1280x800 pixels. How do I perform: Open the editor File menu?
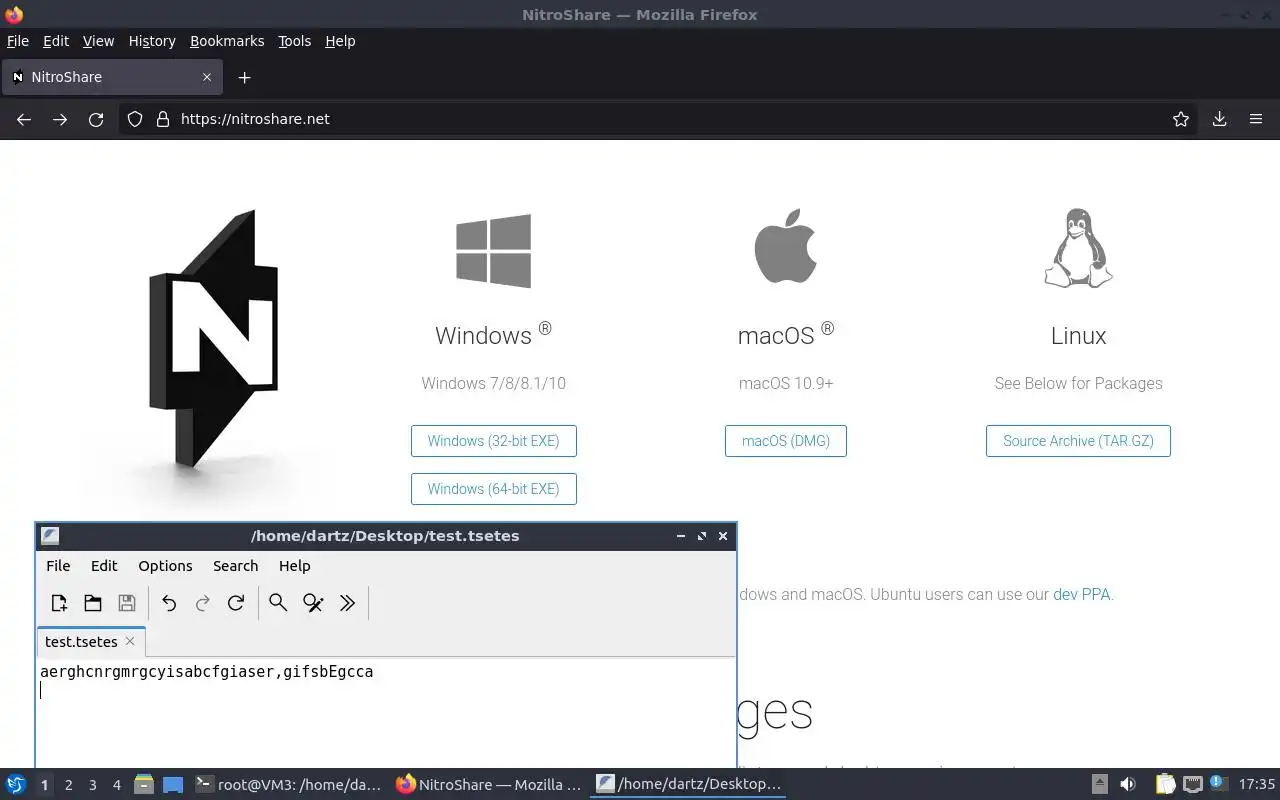coord(58,566)
